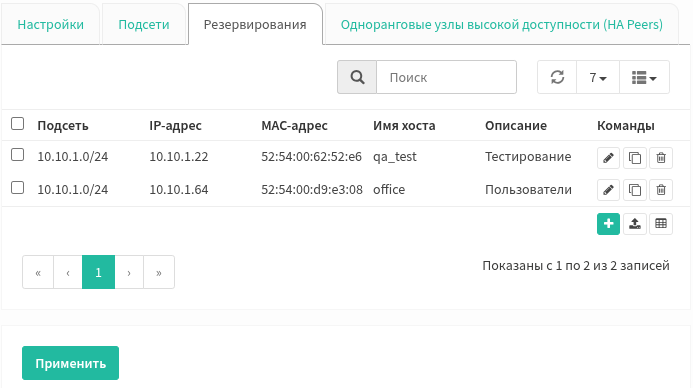Open the rows-per-page dropdown showing 7

(x=598, y=77)
